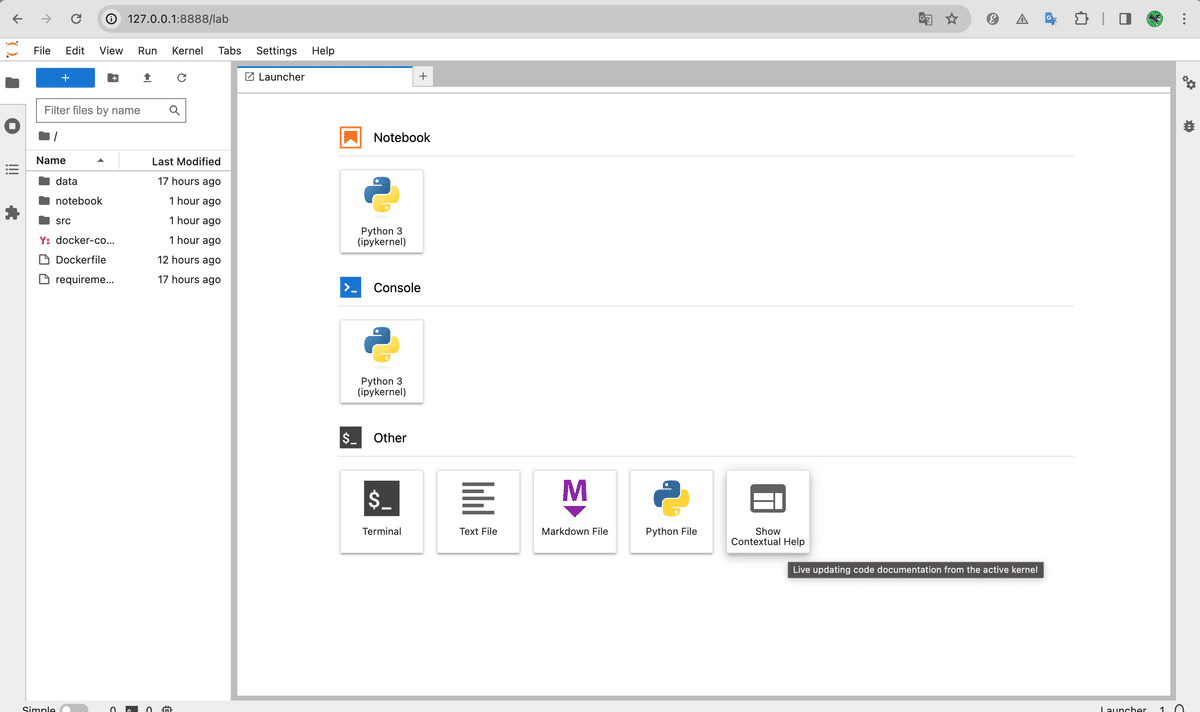This screenshot has height=712, width=1200.
Task: Open the View menu
Action: pos(111,51)
